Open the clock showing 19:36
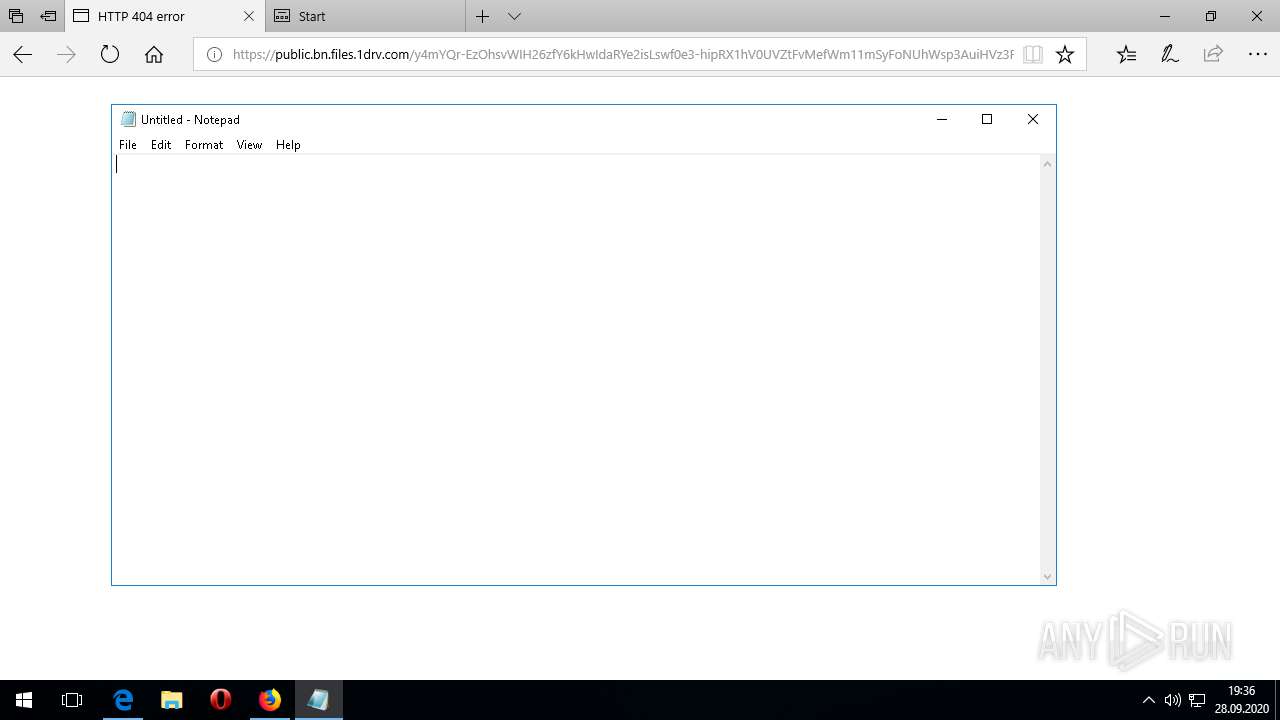The width and height of the screenshot is (1280, 720). point(1241,699)
